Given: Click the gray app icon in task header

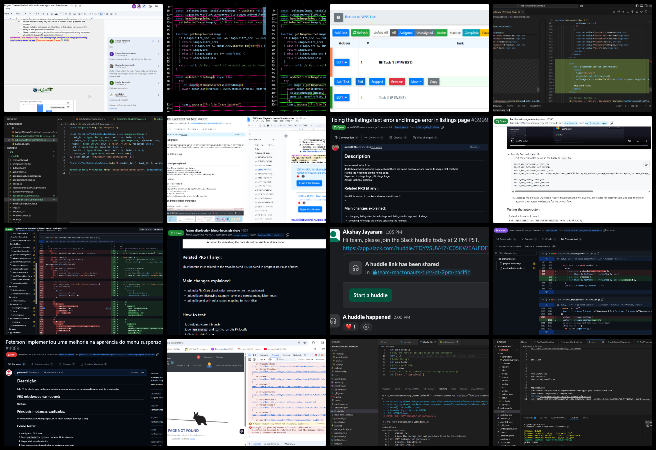Looking at the screenshot, I should 339,16.
